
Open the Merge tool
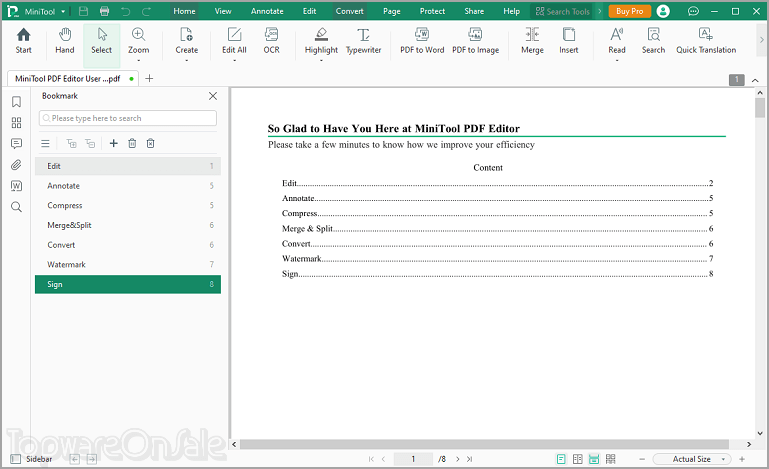532,41
